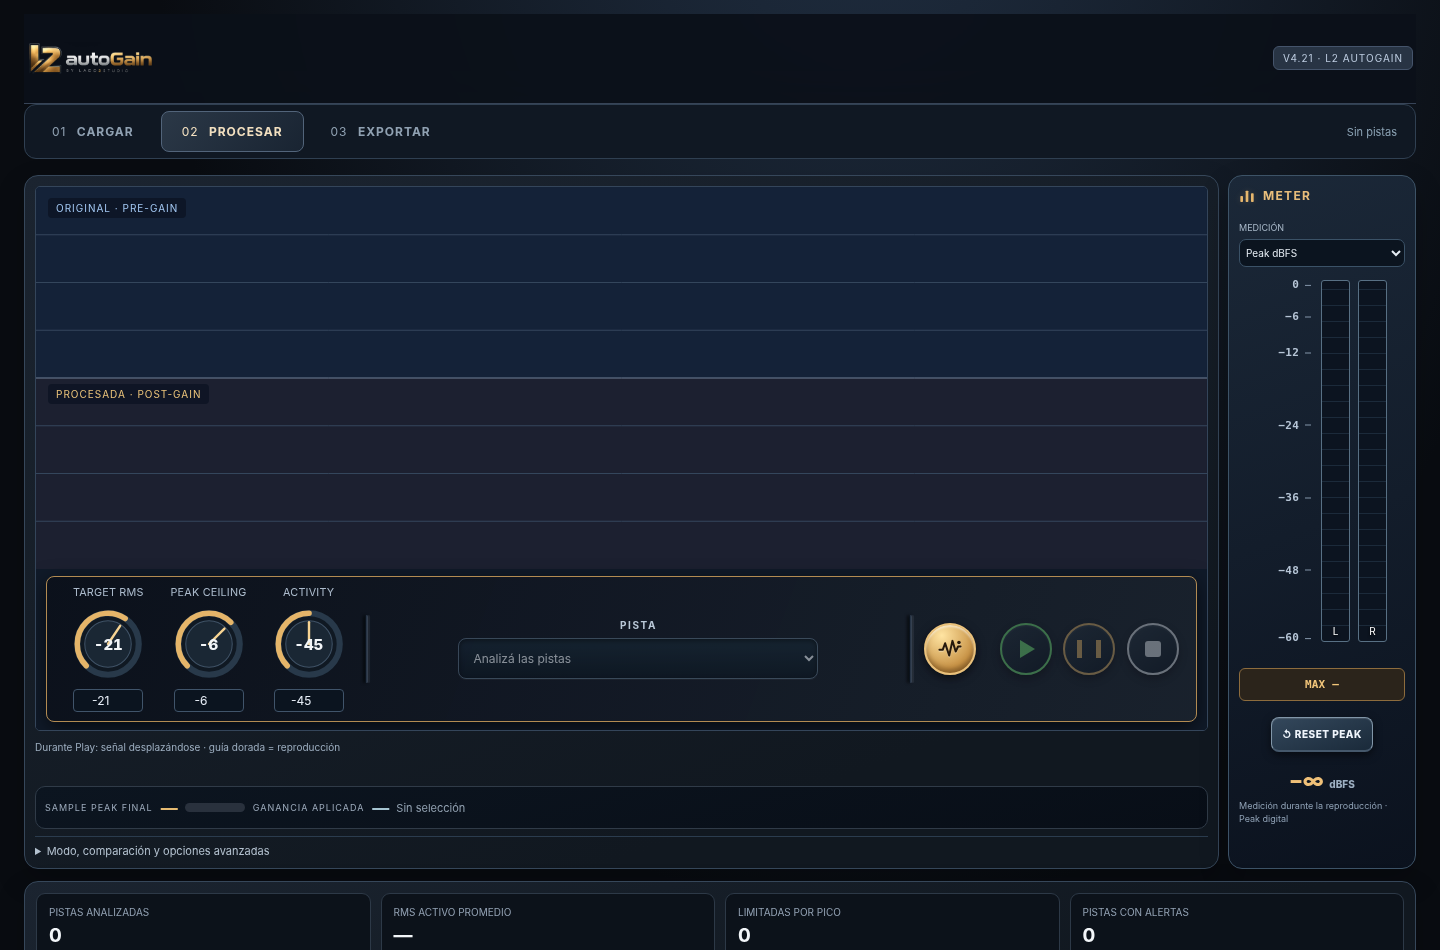Click the golden analyze waveform button

tap(950, 649)
